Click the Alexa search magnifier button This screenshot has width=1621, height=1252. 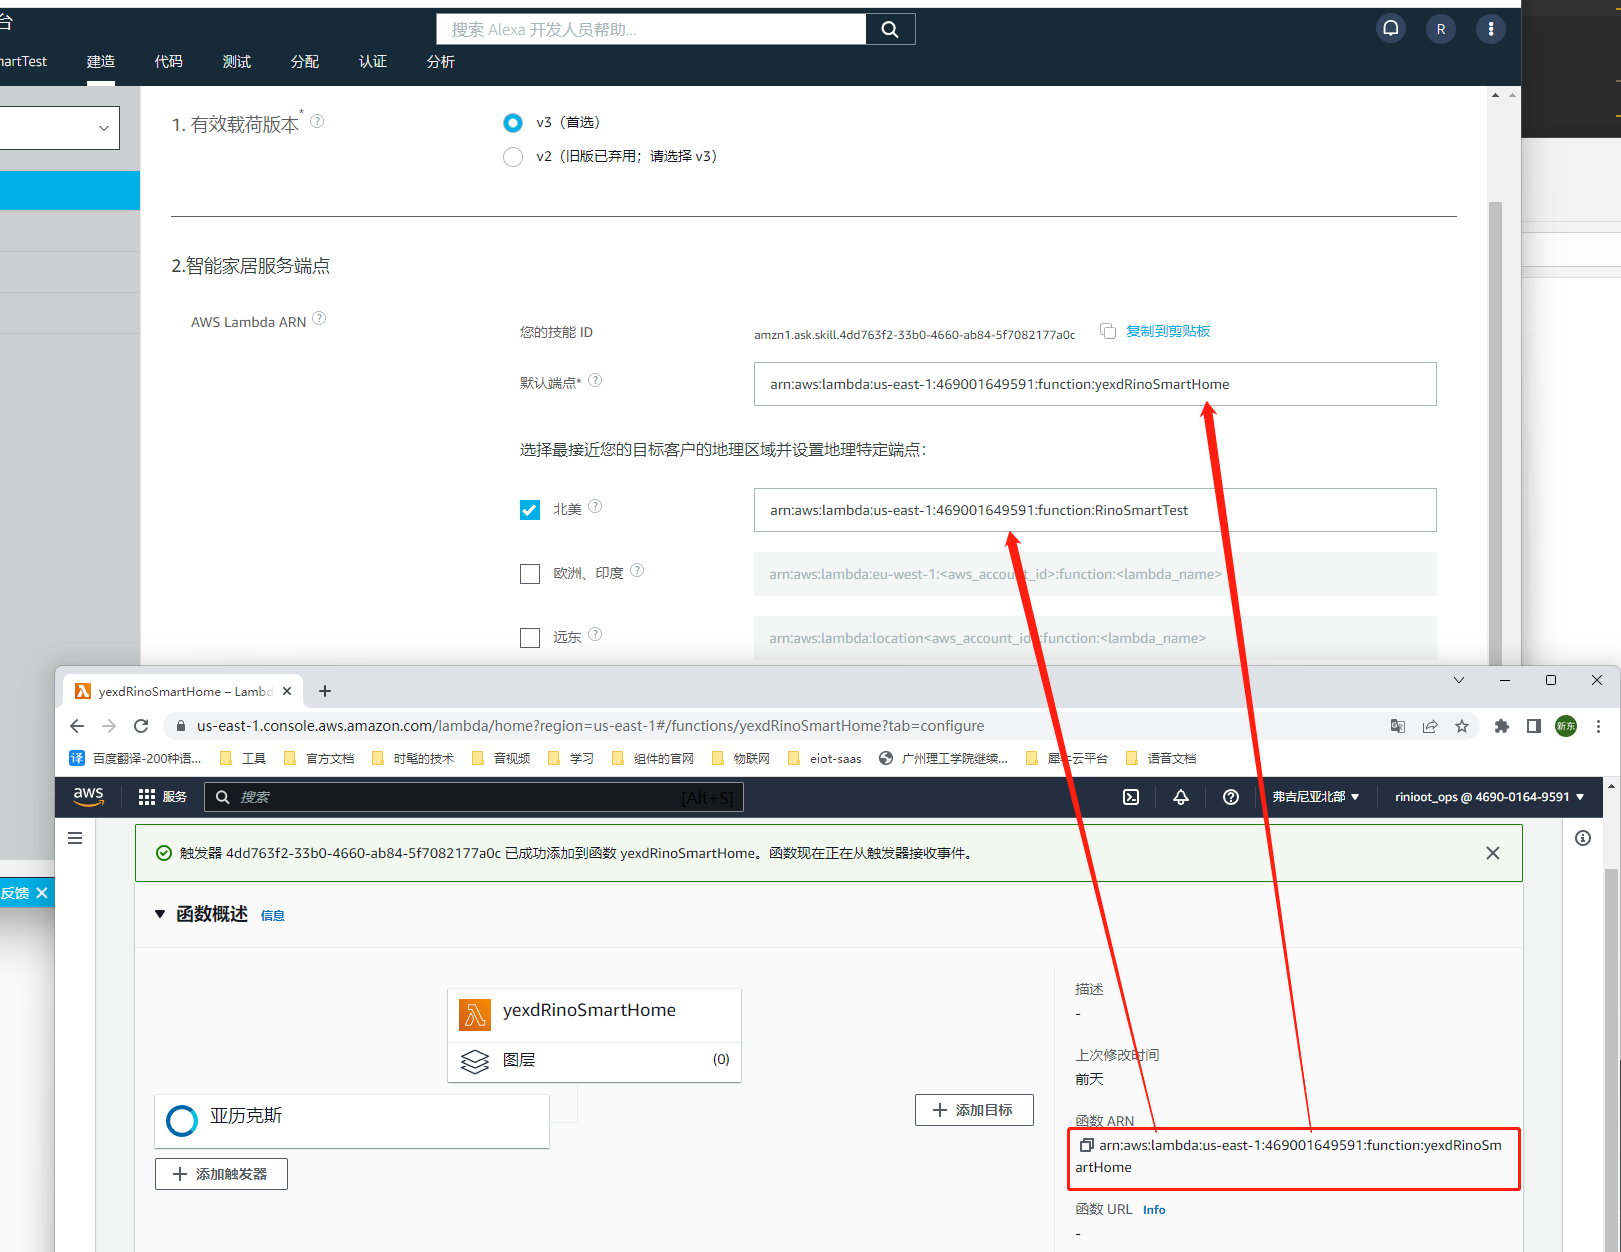(x=890, y=29)
